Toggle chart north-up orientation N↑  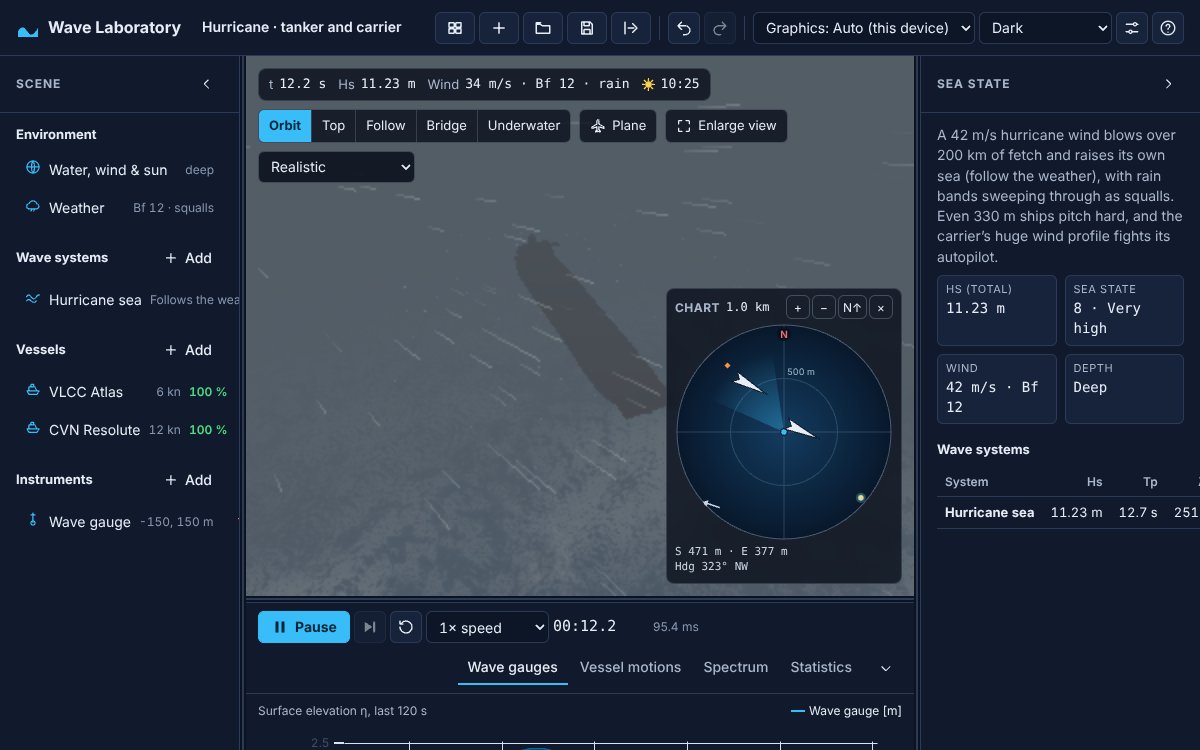(853, 308)
